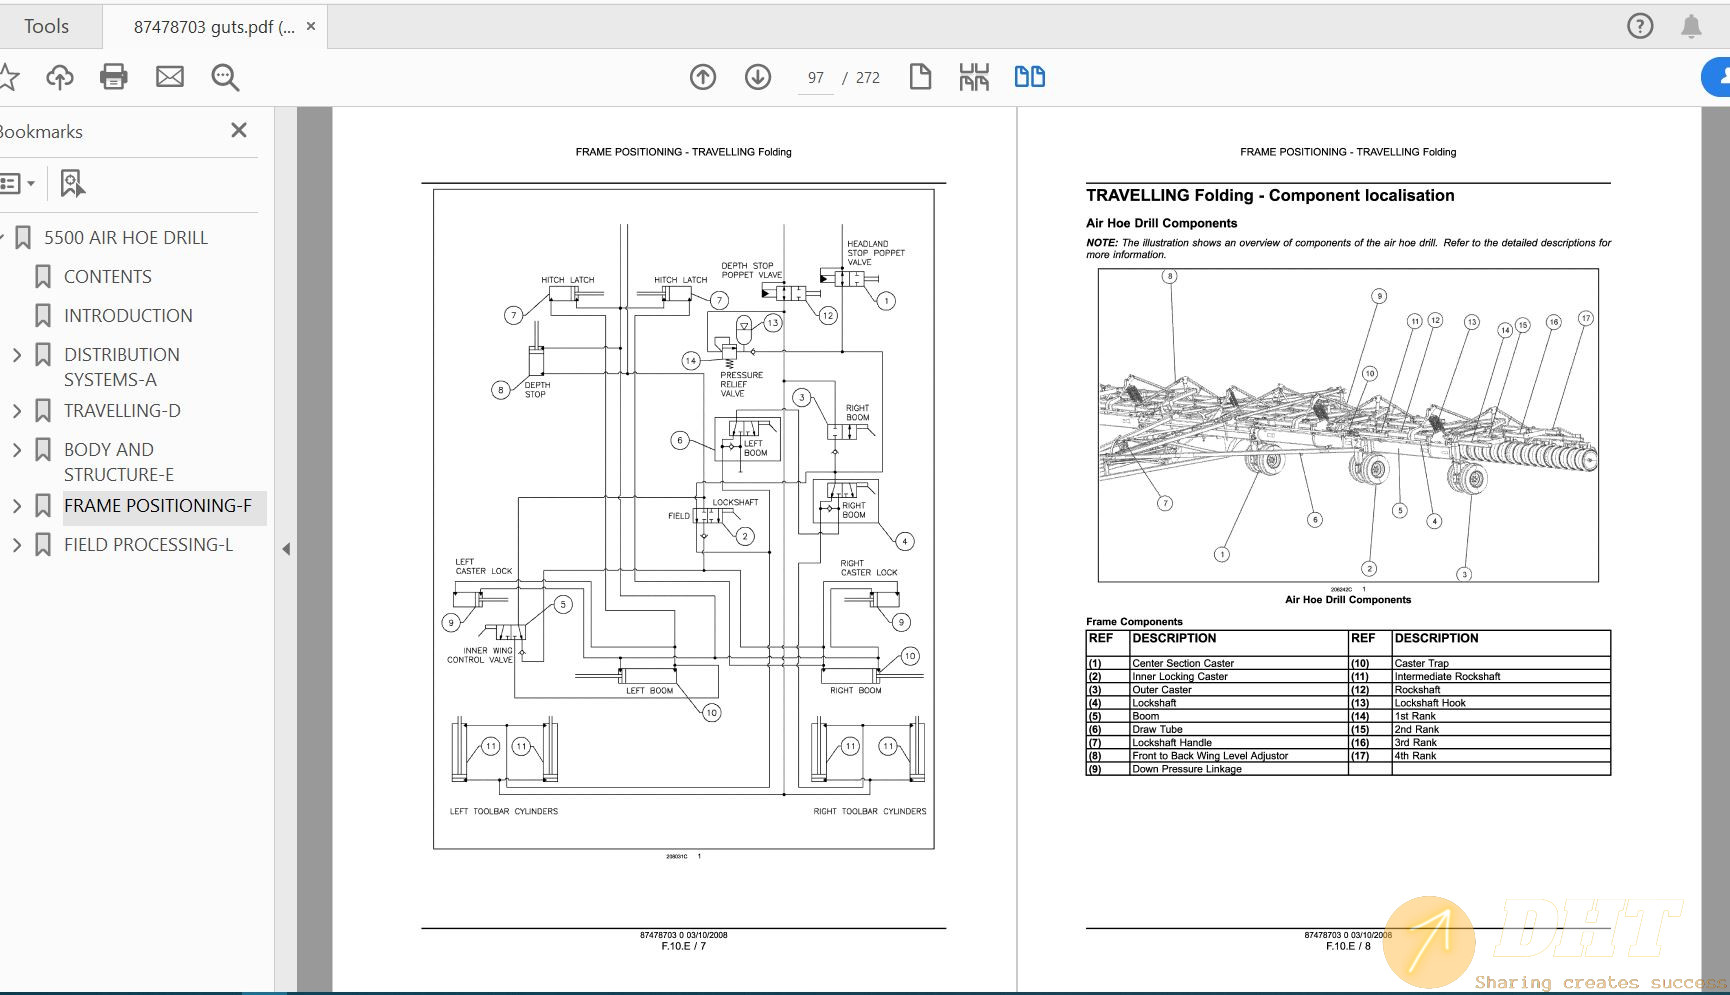This screenshot has height=995, width=1730.
Task: Collapse the Bookmarks panel with the side arrow
Action: (287, 548)
